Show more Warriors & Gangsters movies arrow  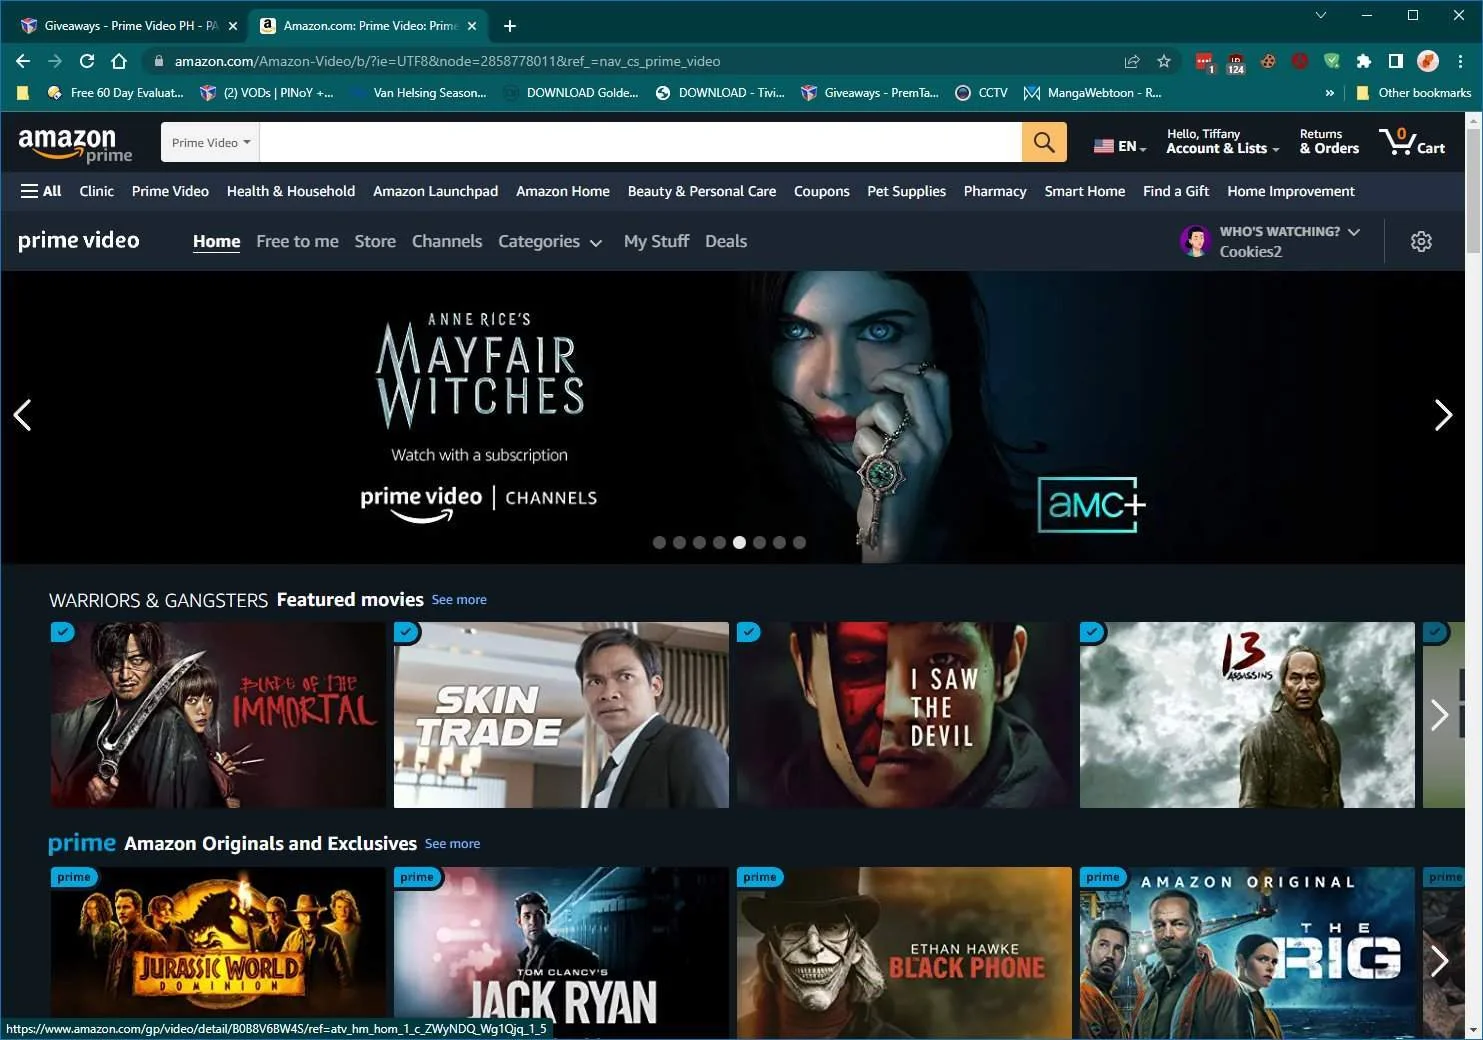(x=1439, y=714)
